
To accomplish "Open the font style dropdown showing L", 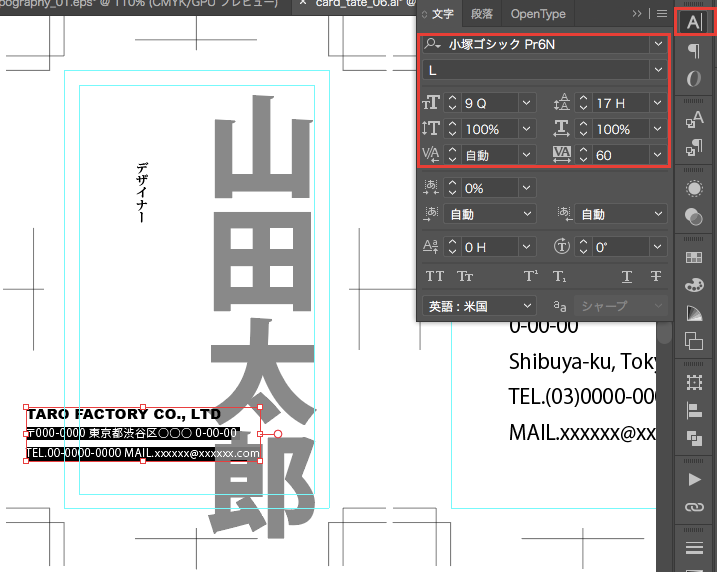I will (x=657, y=70).
